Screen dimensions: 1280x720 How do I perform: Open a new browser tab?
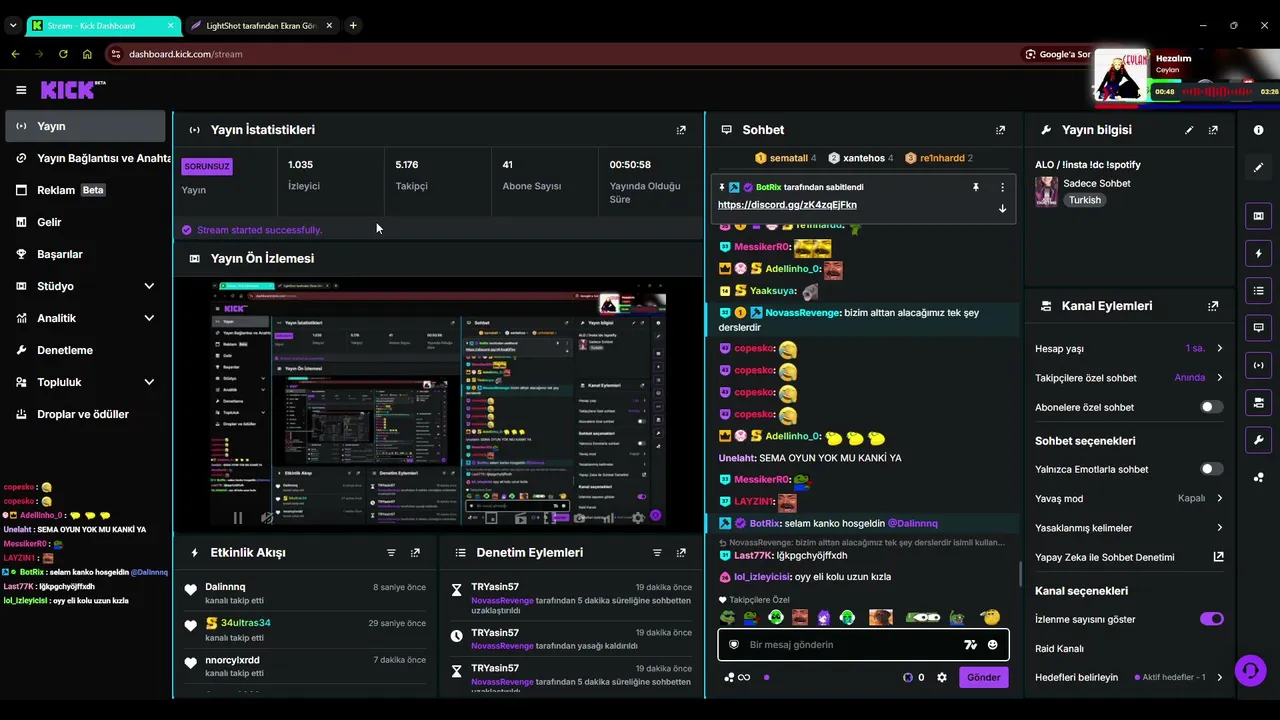(x=353, y=25)
